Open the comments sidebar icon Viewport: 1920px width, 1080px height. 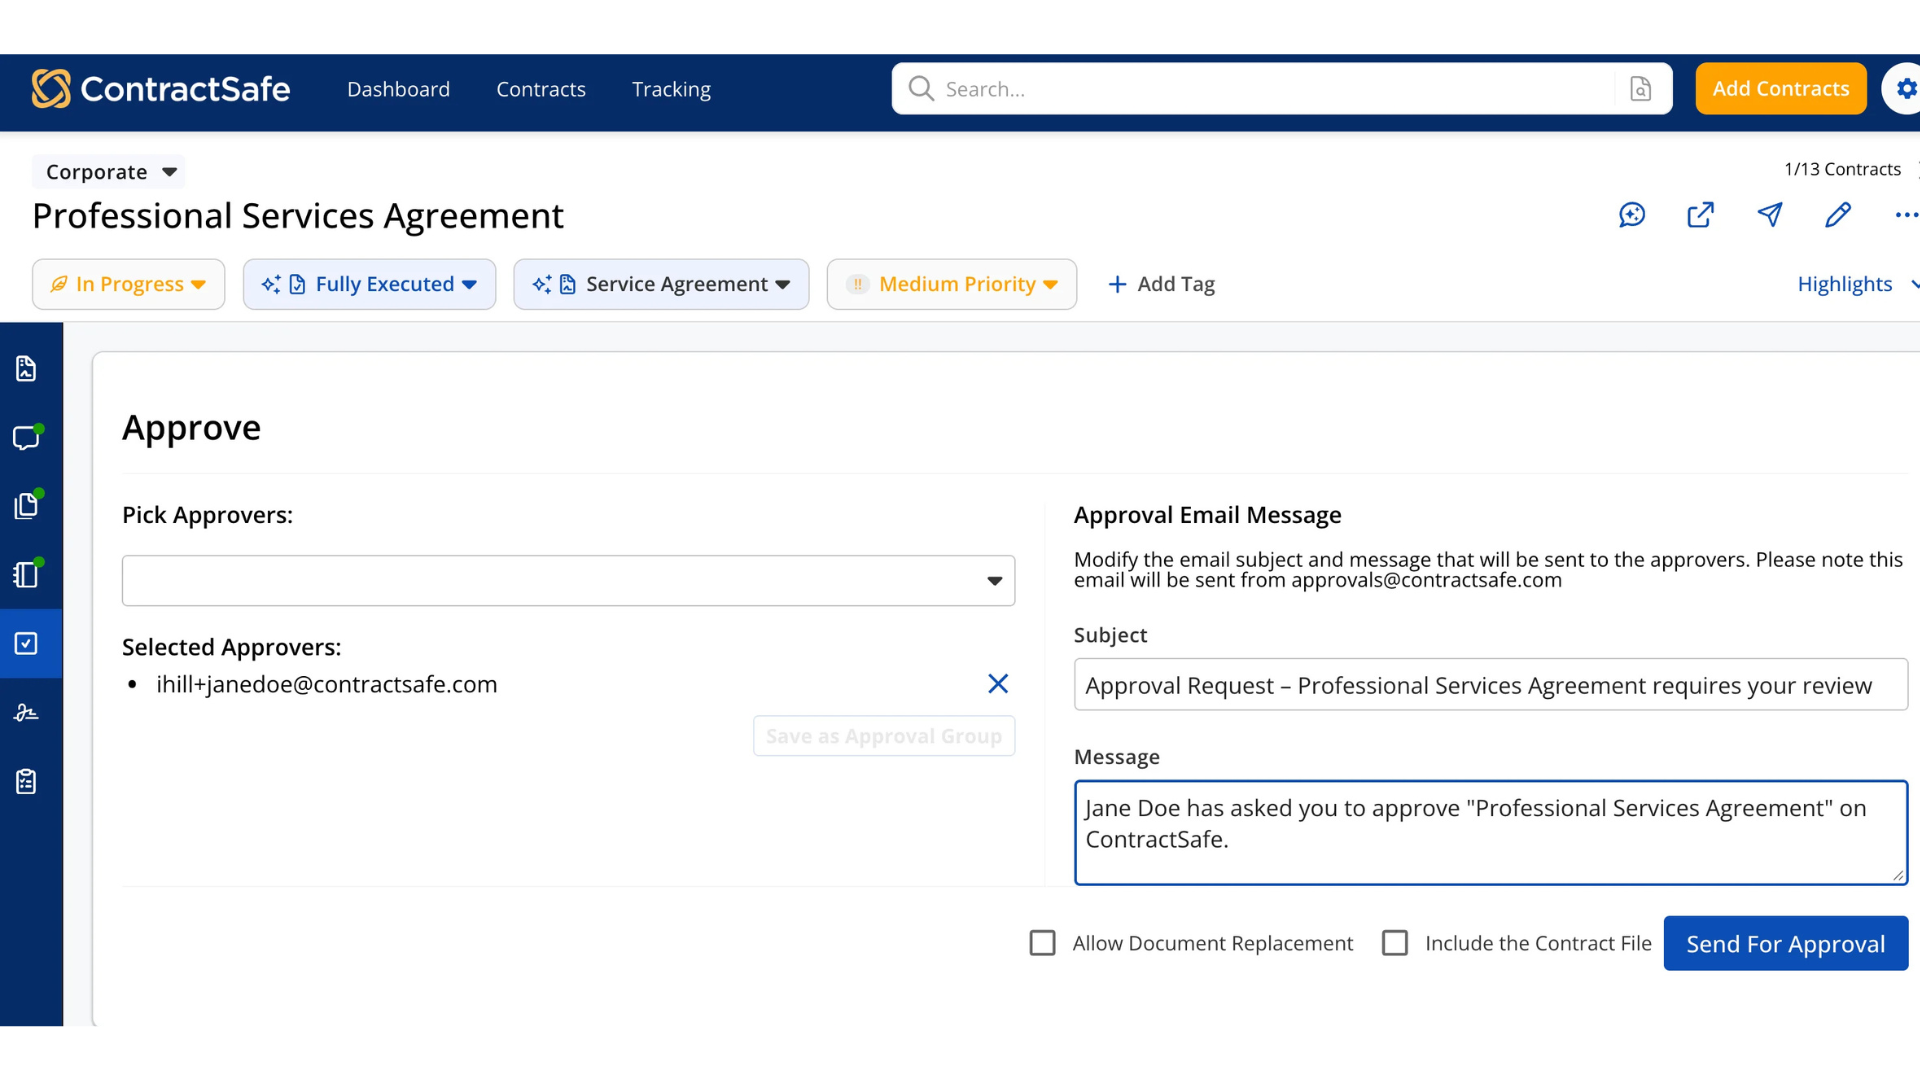click(27, 437)
